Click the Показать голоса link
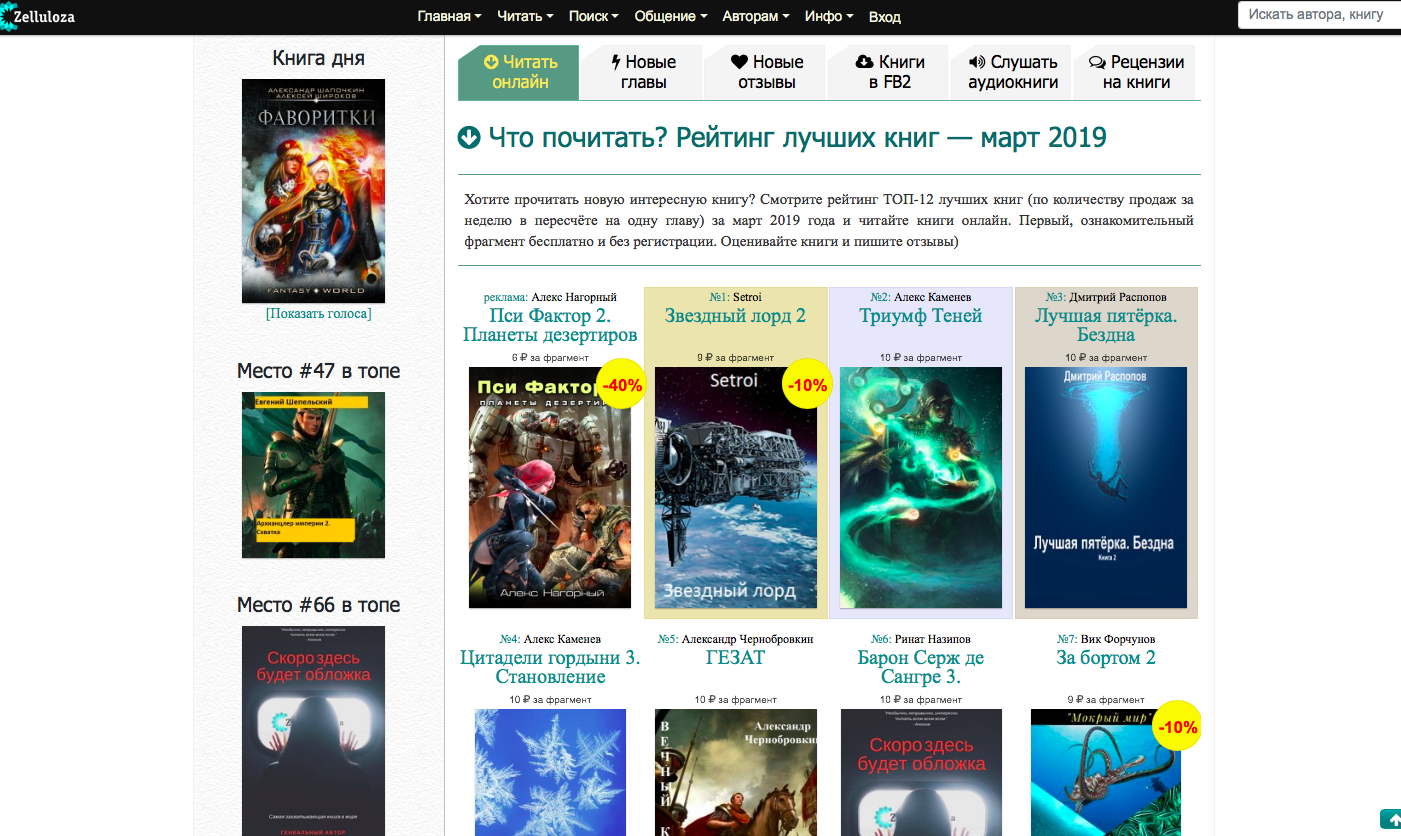This screenshot has width=1401, height=836. 319,314
